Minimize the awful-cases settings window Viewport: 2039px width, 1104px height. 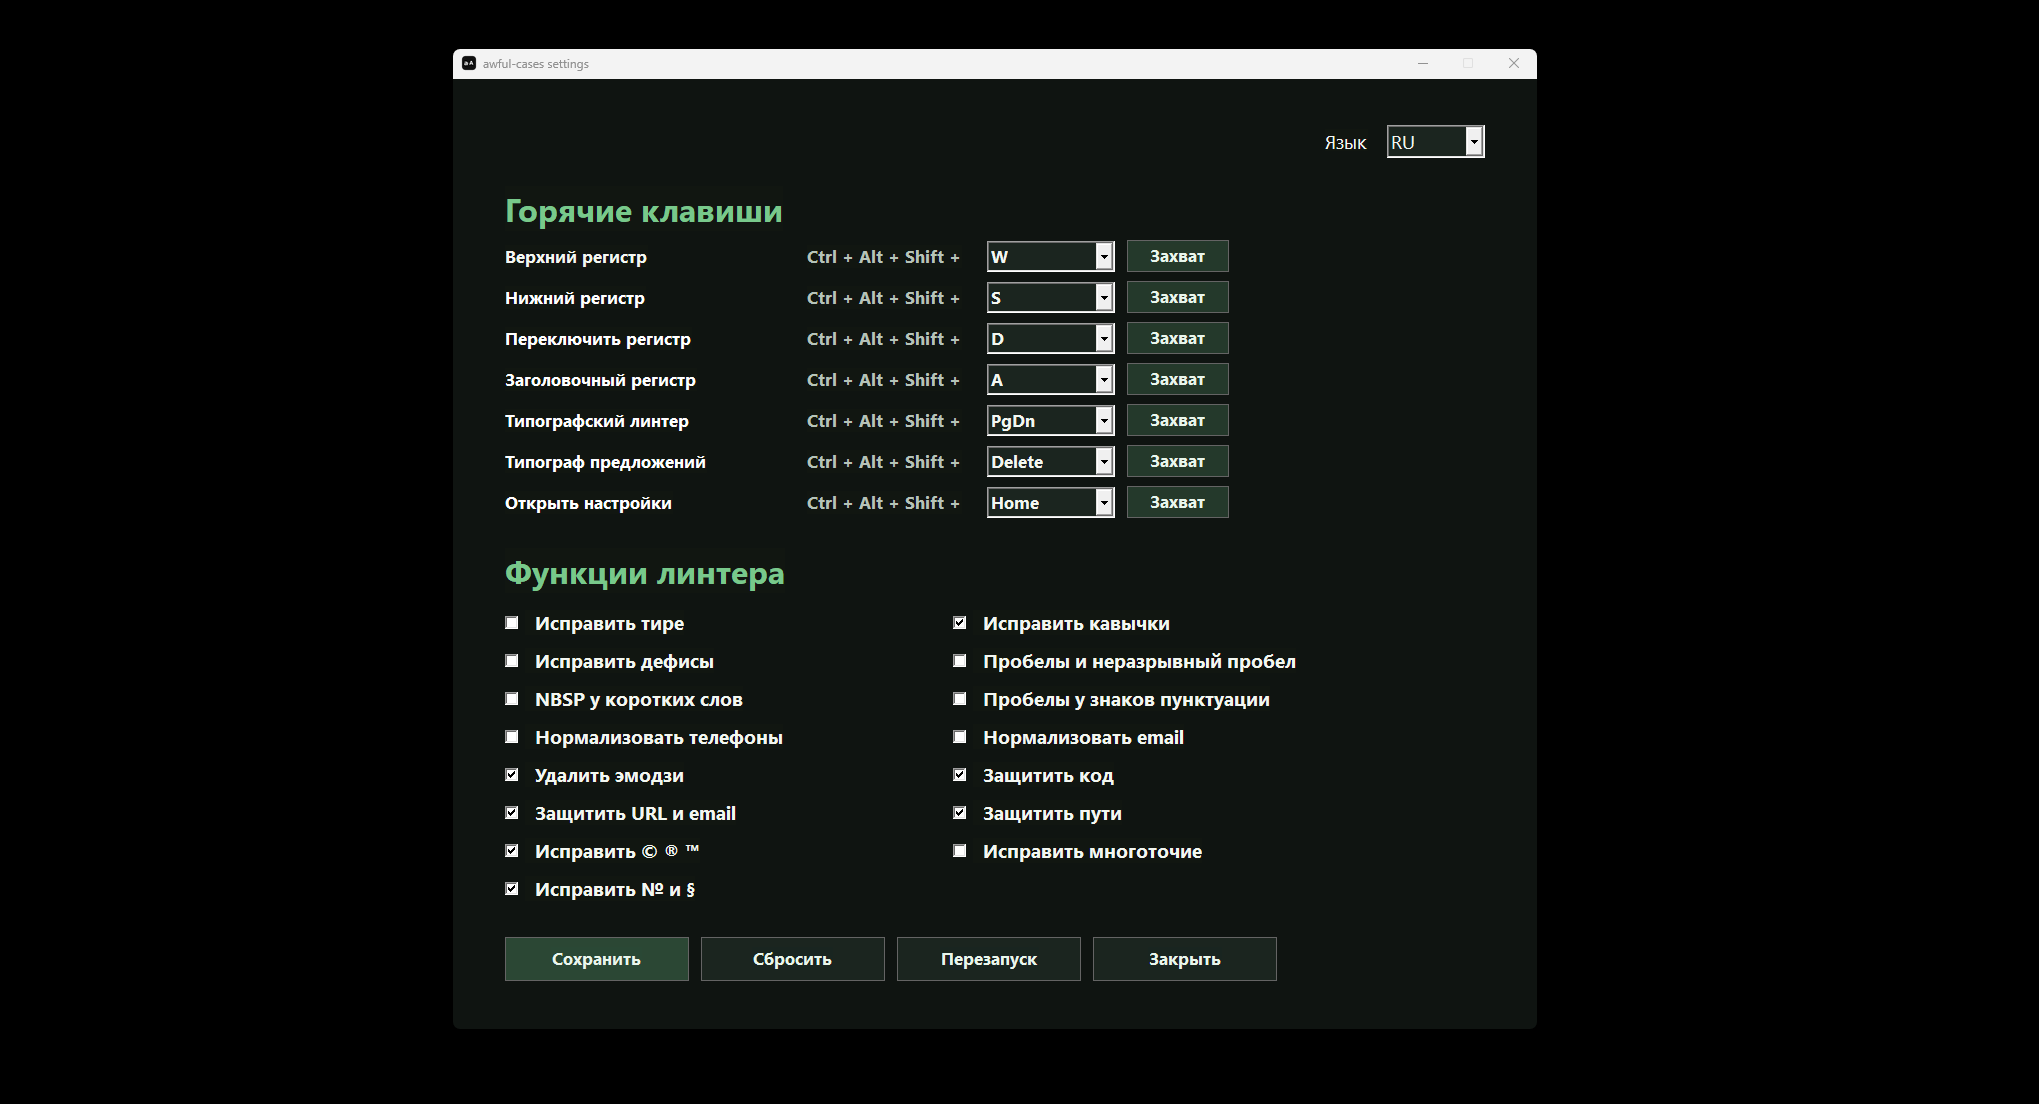[1422, 63]
